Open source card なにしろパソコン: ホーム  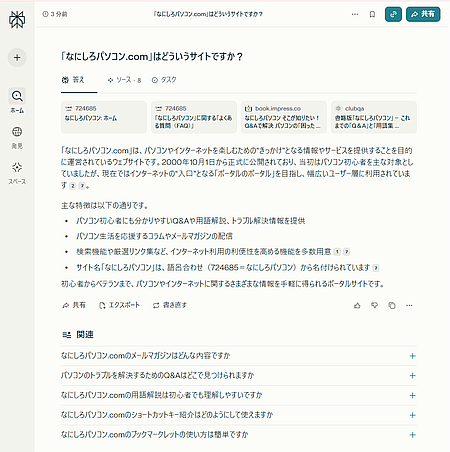tap(104, 117)
